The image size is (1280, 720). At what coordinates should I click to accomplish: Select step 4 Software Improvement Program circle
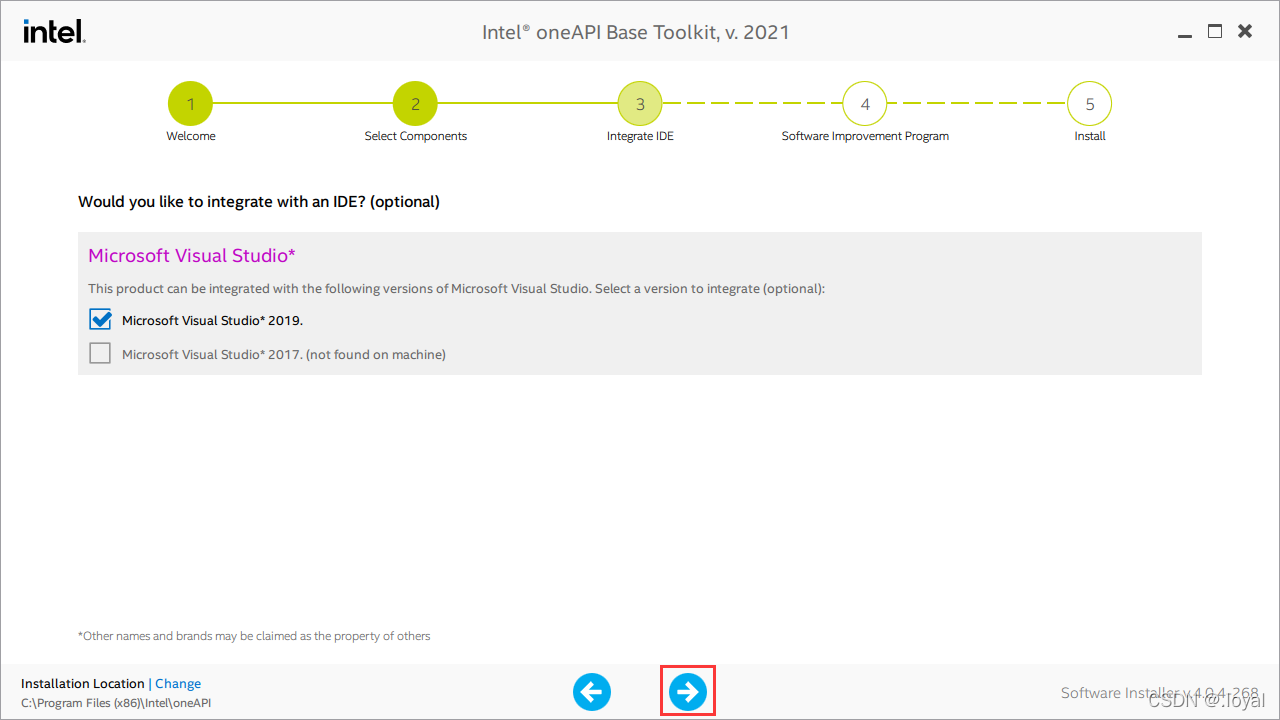pyautogui.click(x=865, y=104)
